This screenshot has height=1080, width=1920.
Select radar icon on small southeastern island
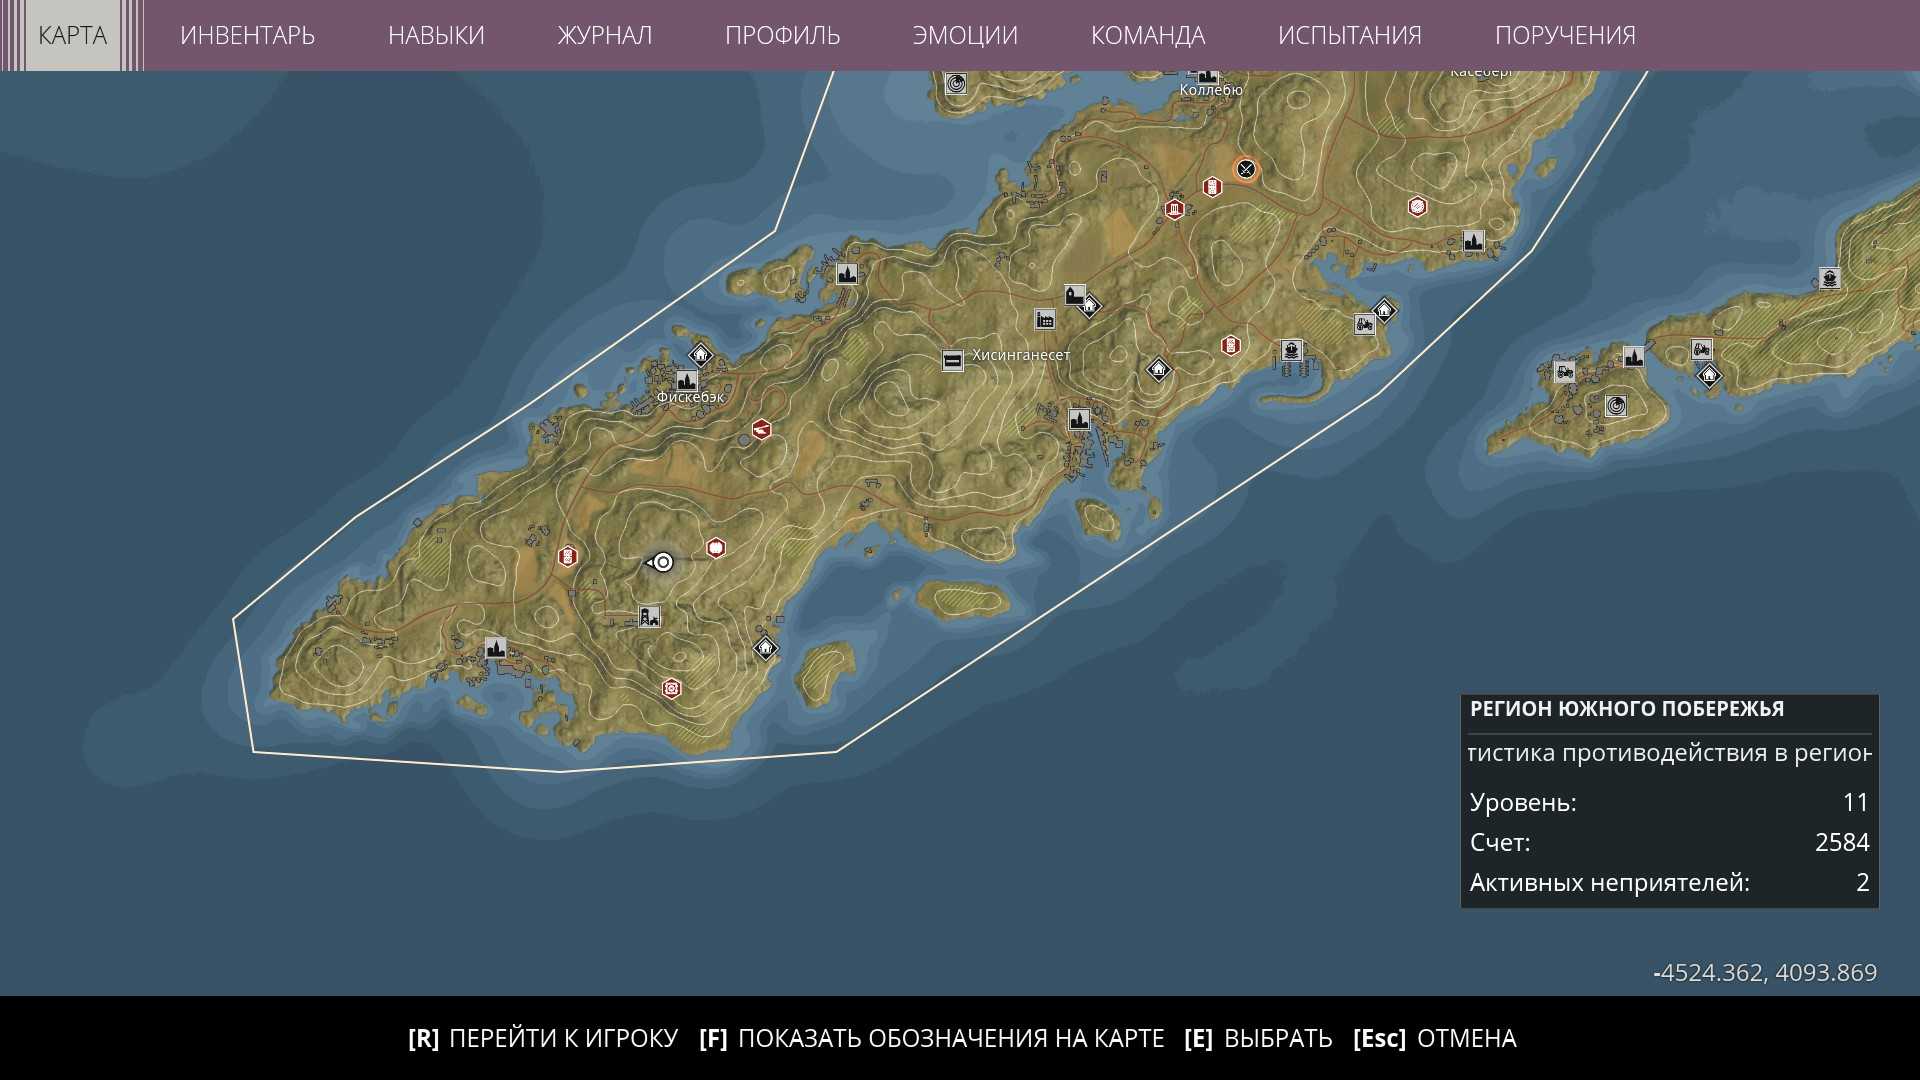point(1615,405)
